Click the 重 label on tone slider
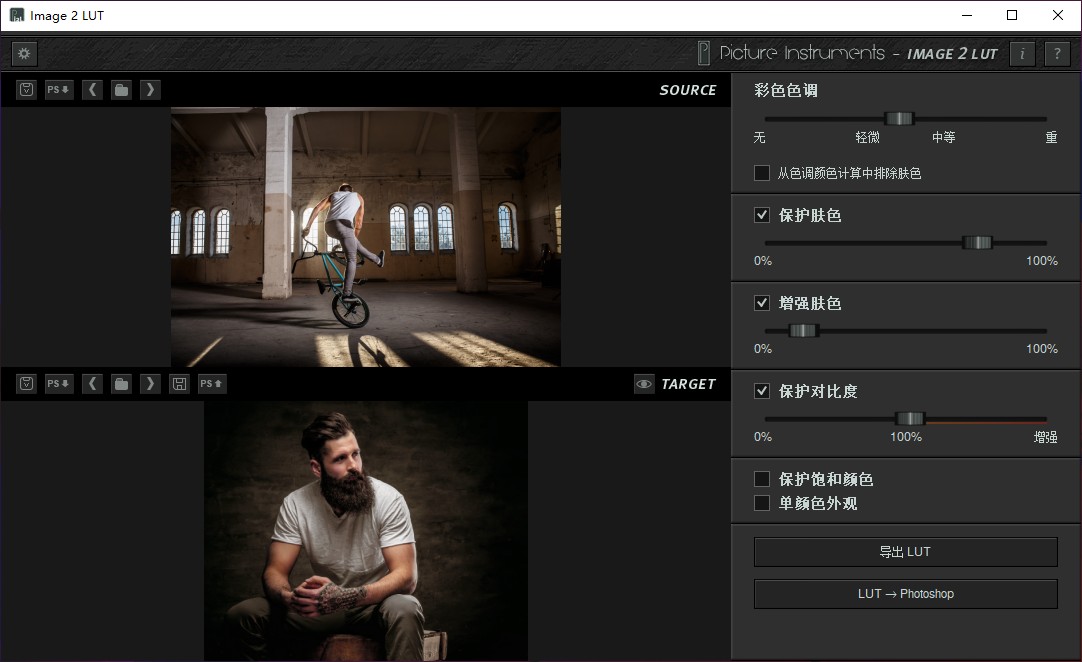This screenshot has height=662, width=1082. click(1051, 137)
